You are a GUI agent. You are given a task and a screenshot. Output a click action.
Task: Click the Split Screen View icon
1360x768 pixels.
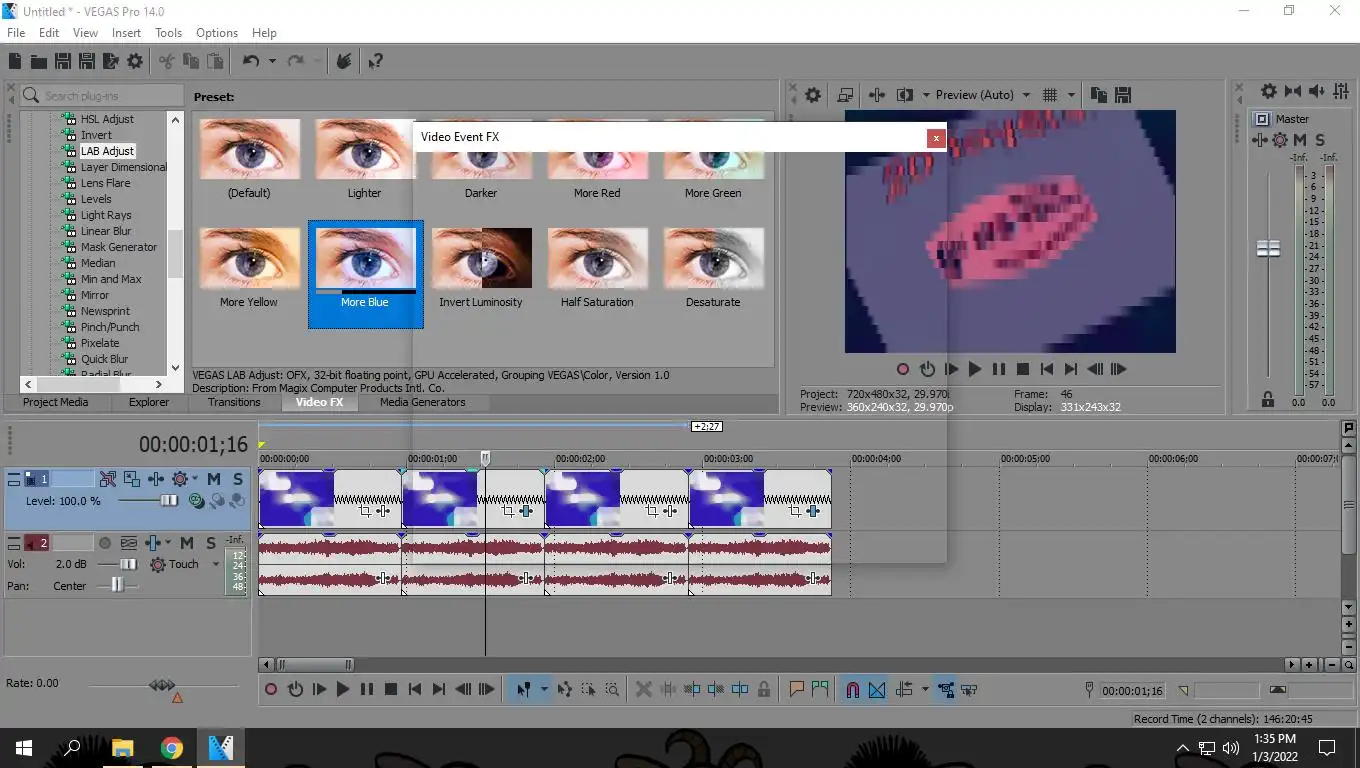(x=905, y=95)
